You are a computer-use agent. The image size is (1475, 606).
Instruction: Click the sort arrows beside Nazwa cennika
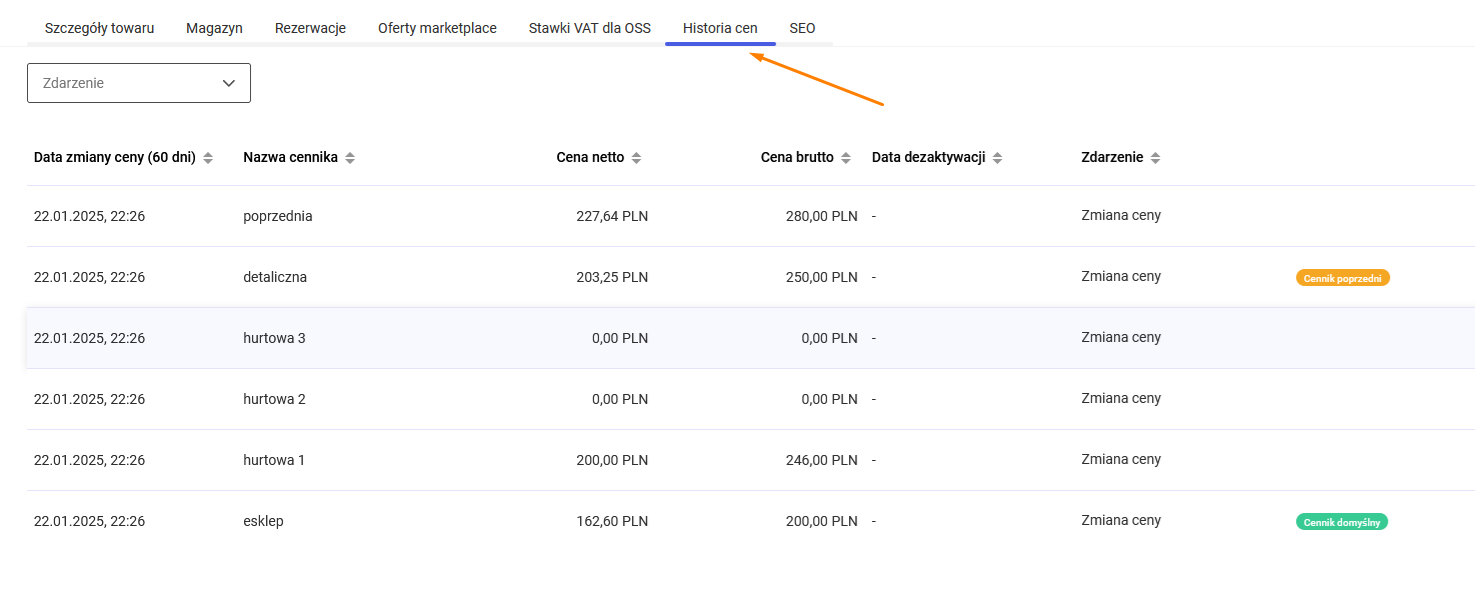350,158
